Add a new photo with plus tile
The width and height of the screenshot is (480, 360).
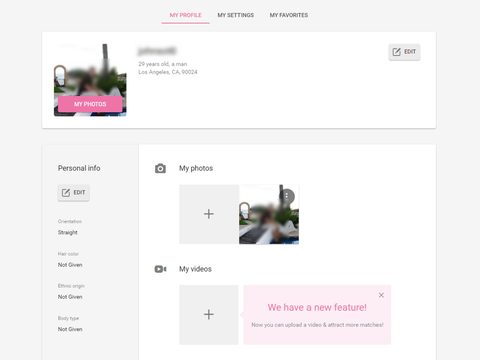click(x=209, y=214)
